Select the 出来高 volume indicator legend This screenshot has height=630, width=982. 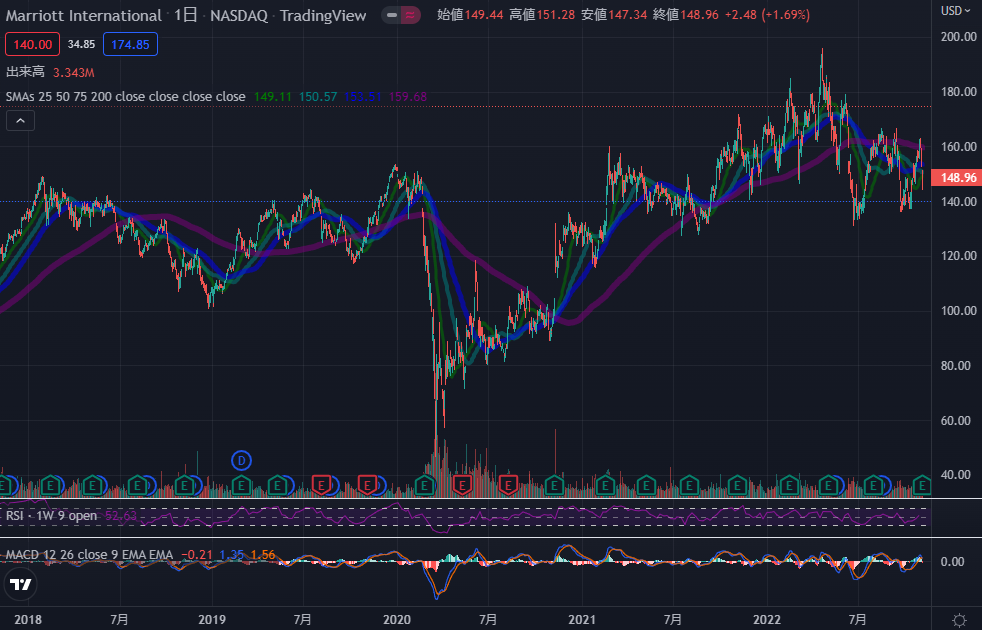coord(25,72)
